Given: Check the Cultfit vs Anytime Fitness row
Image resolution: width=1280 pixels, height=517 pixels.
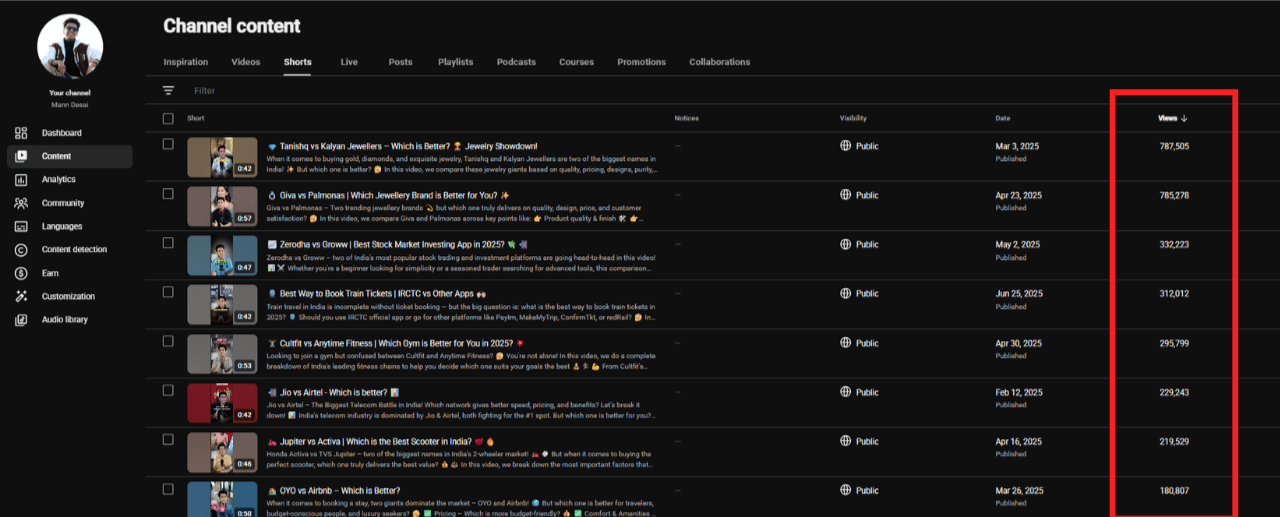Looking at the screenshot, I should [x=168, y=342].
